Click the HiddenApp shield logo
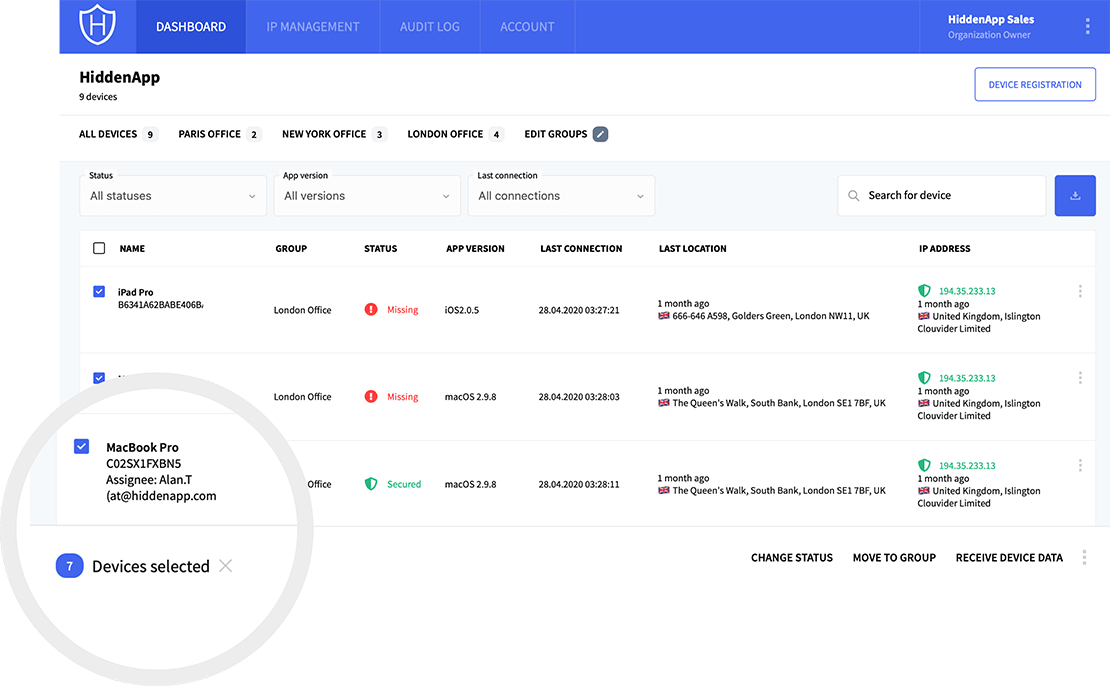This screenshot has width=1110, height=686. coord(97,25)
